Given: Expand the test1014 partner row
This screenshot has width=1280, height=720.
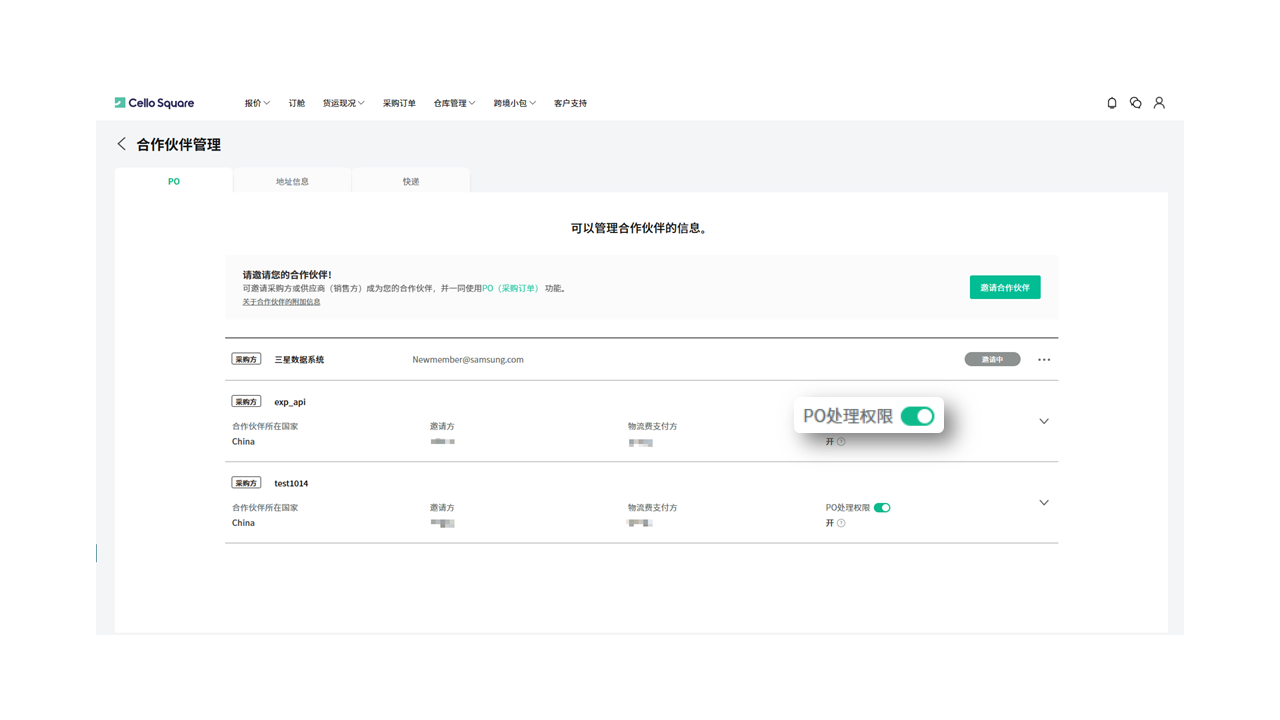Looking at the screenshot, I should point(1044,503).
